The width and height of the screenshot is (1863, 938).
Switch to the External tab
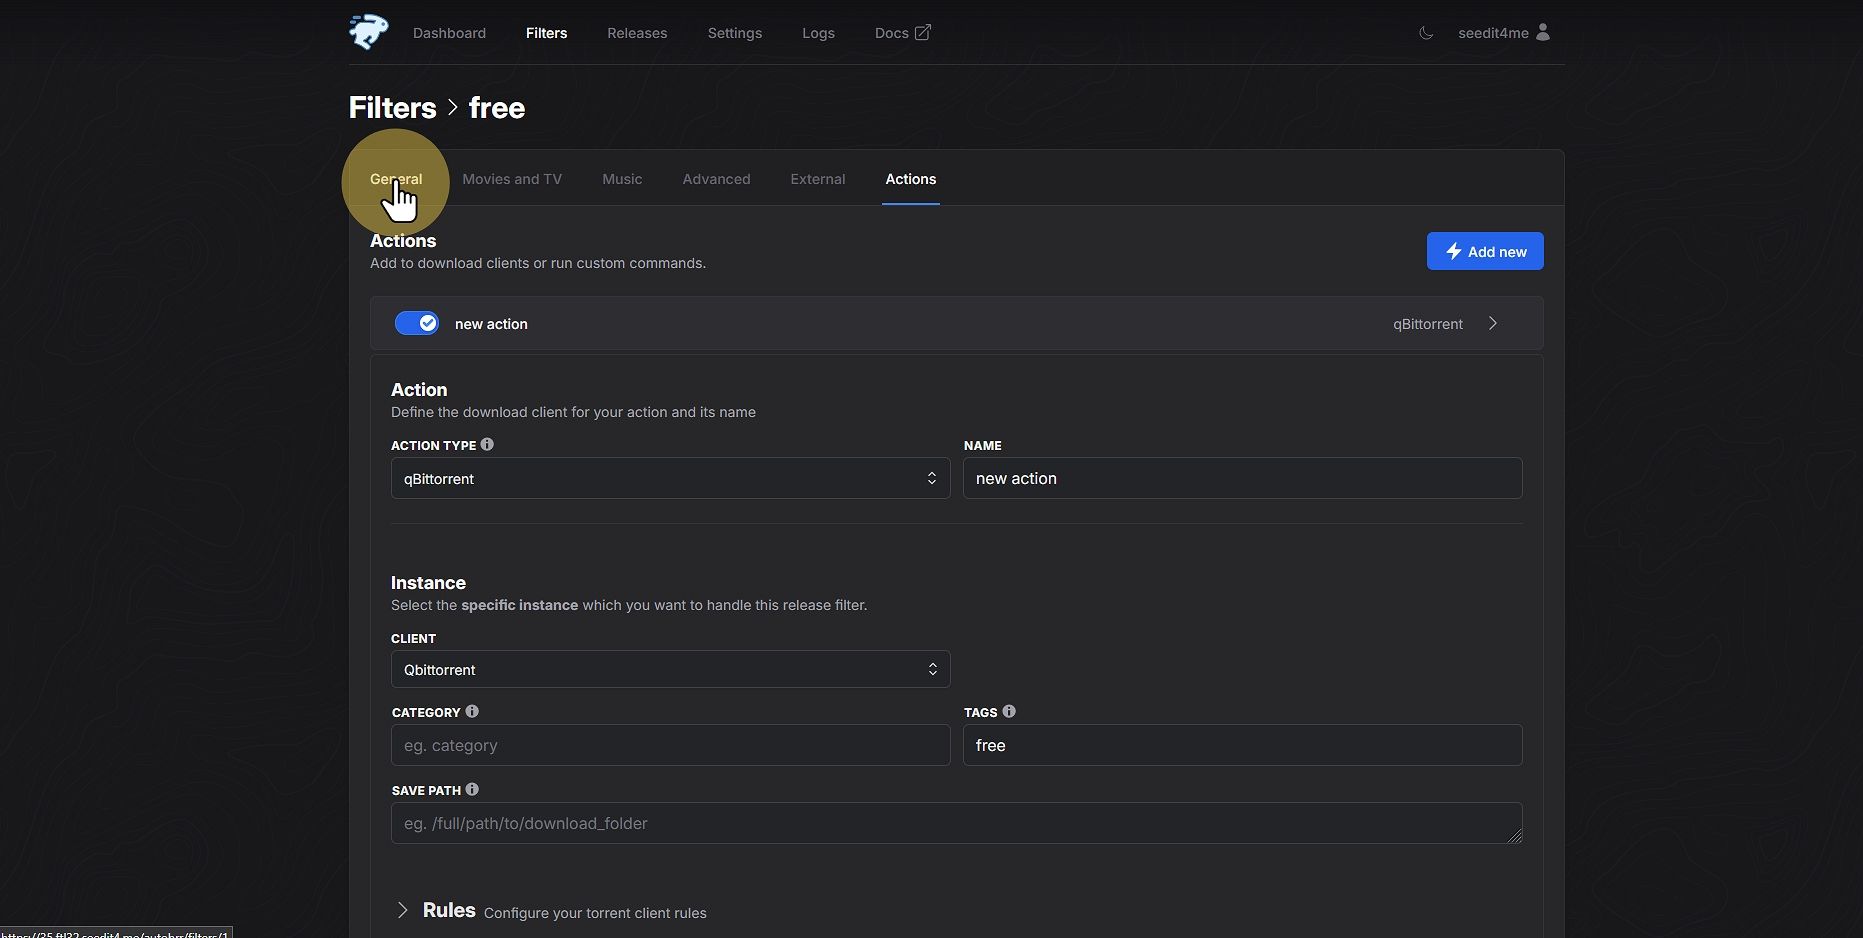tap(818, 179)
